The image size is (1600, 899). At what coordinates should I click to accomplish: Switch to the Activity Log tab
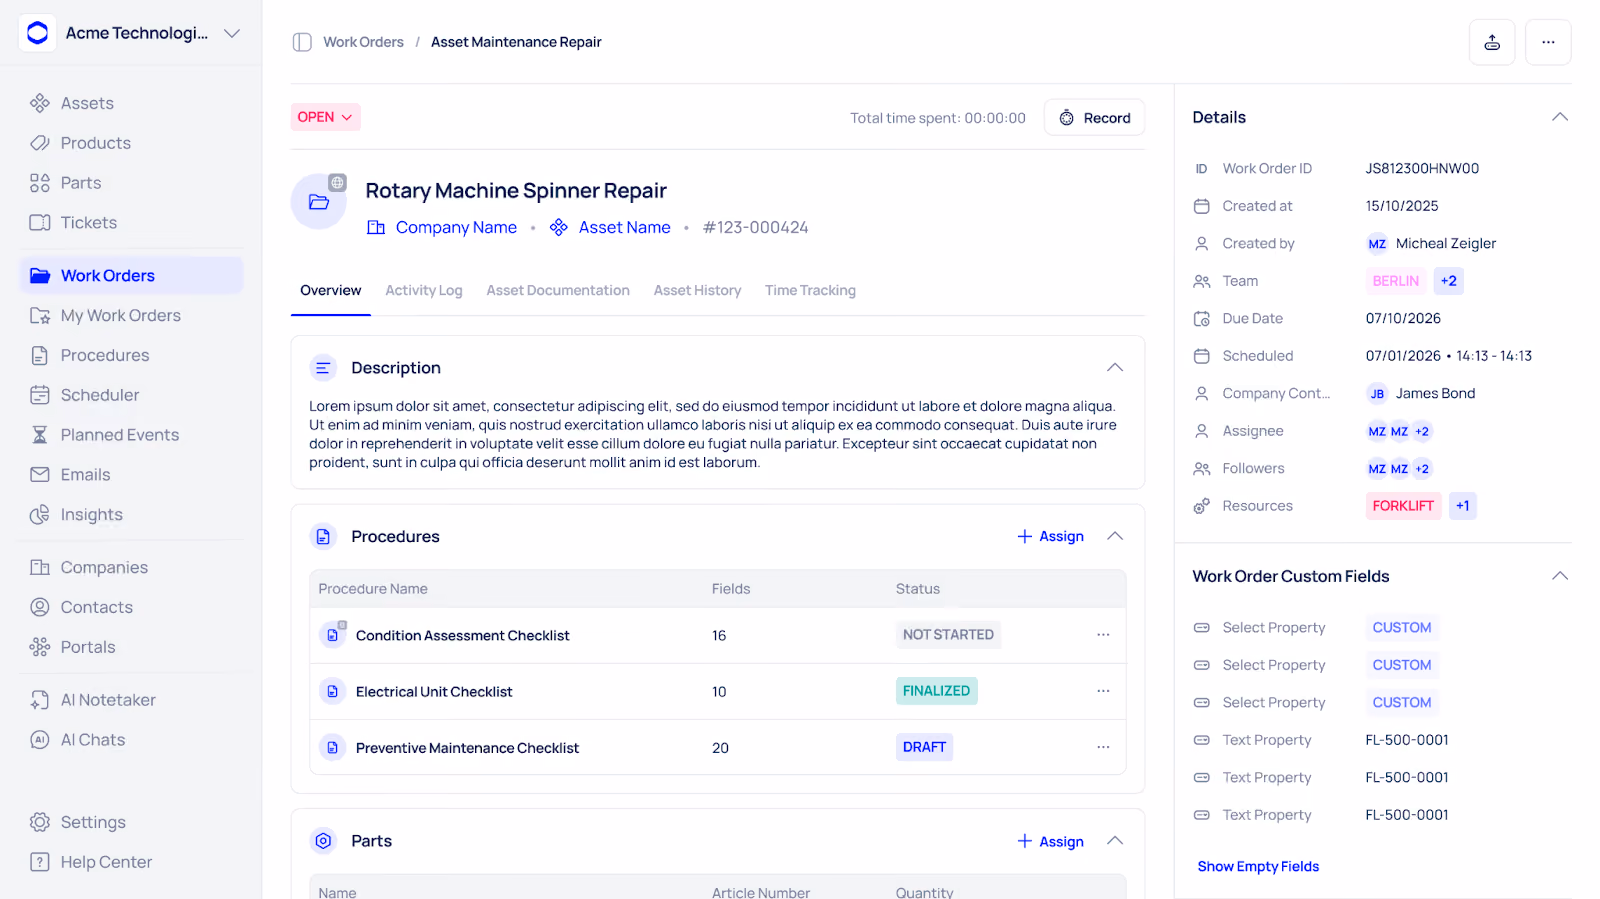[x=424, y=291]
